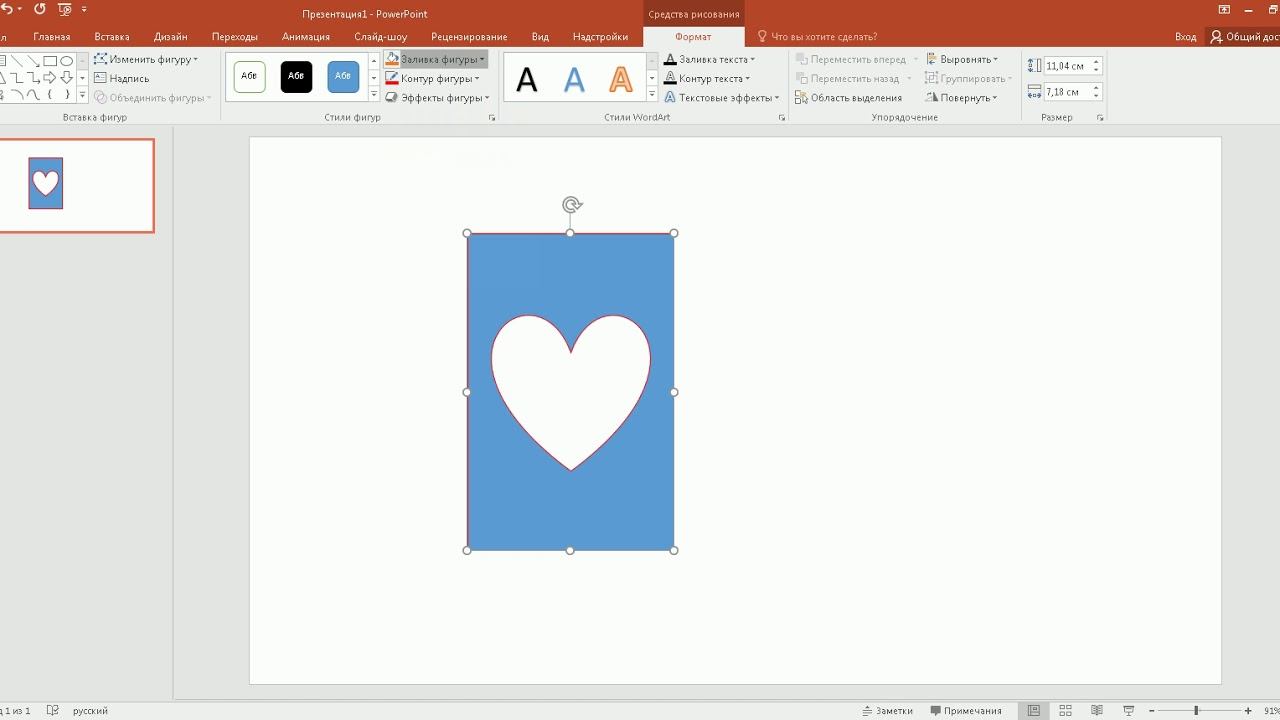Open the Вставка ribbon tab

click(x=112, y=37)
